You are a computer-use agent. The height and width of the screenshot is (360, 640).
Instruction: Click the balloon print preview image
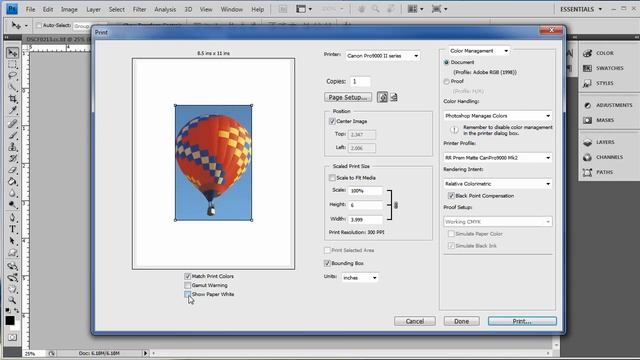(213, 163)
